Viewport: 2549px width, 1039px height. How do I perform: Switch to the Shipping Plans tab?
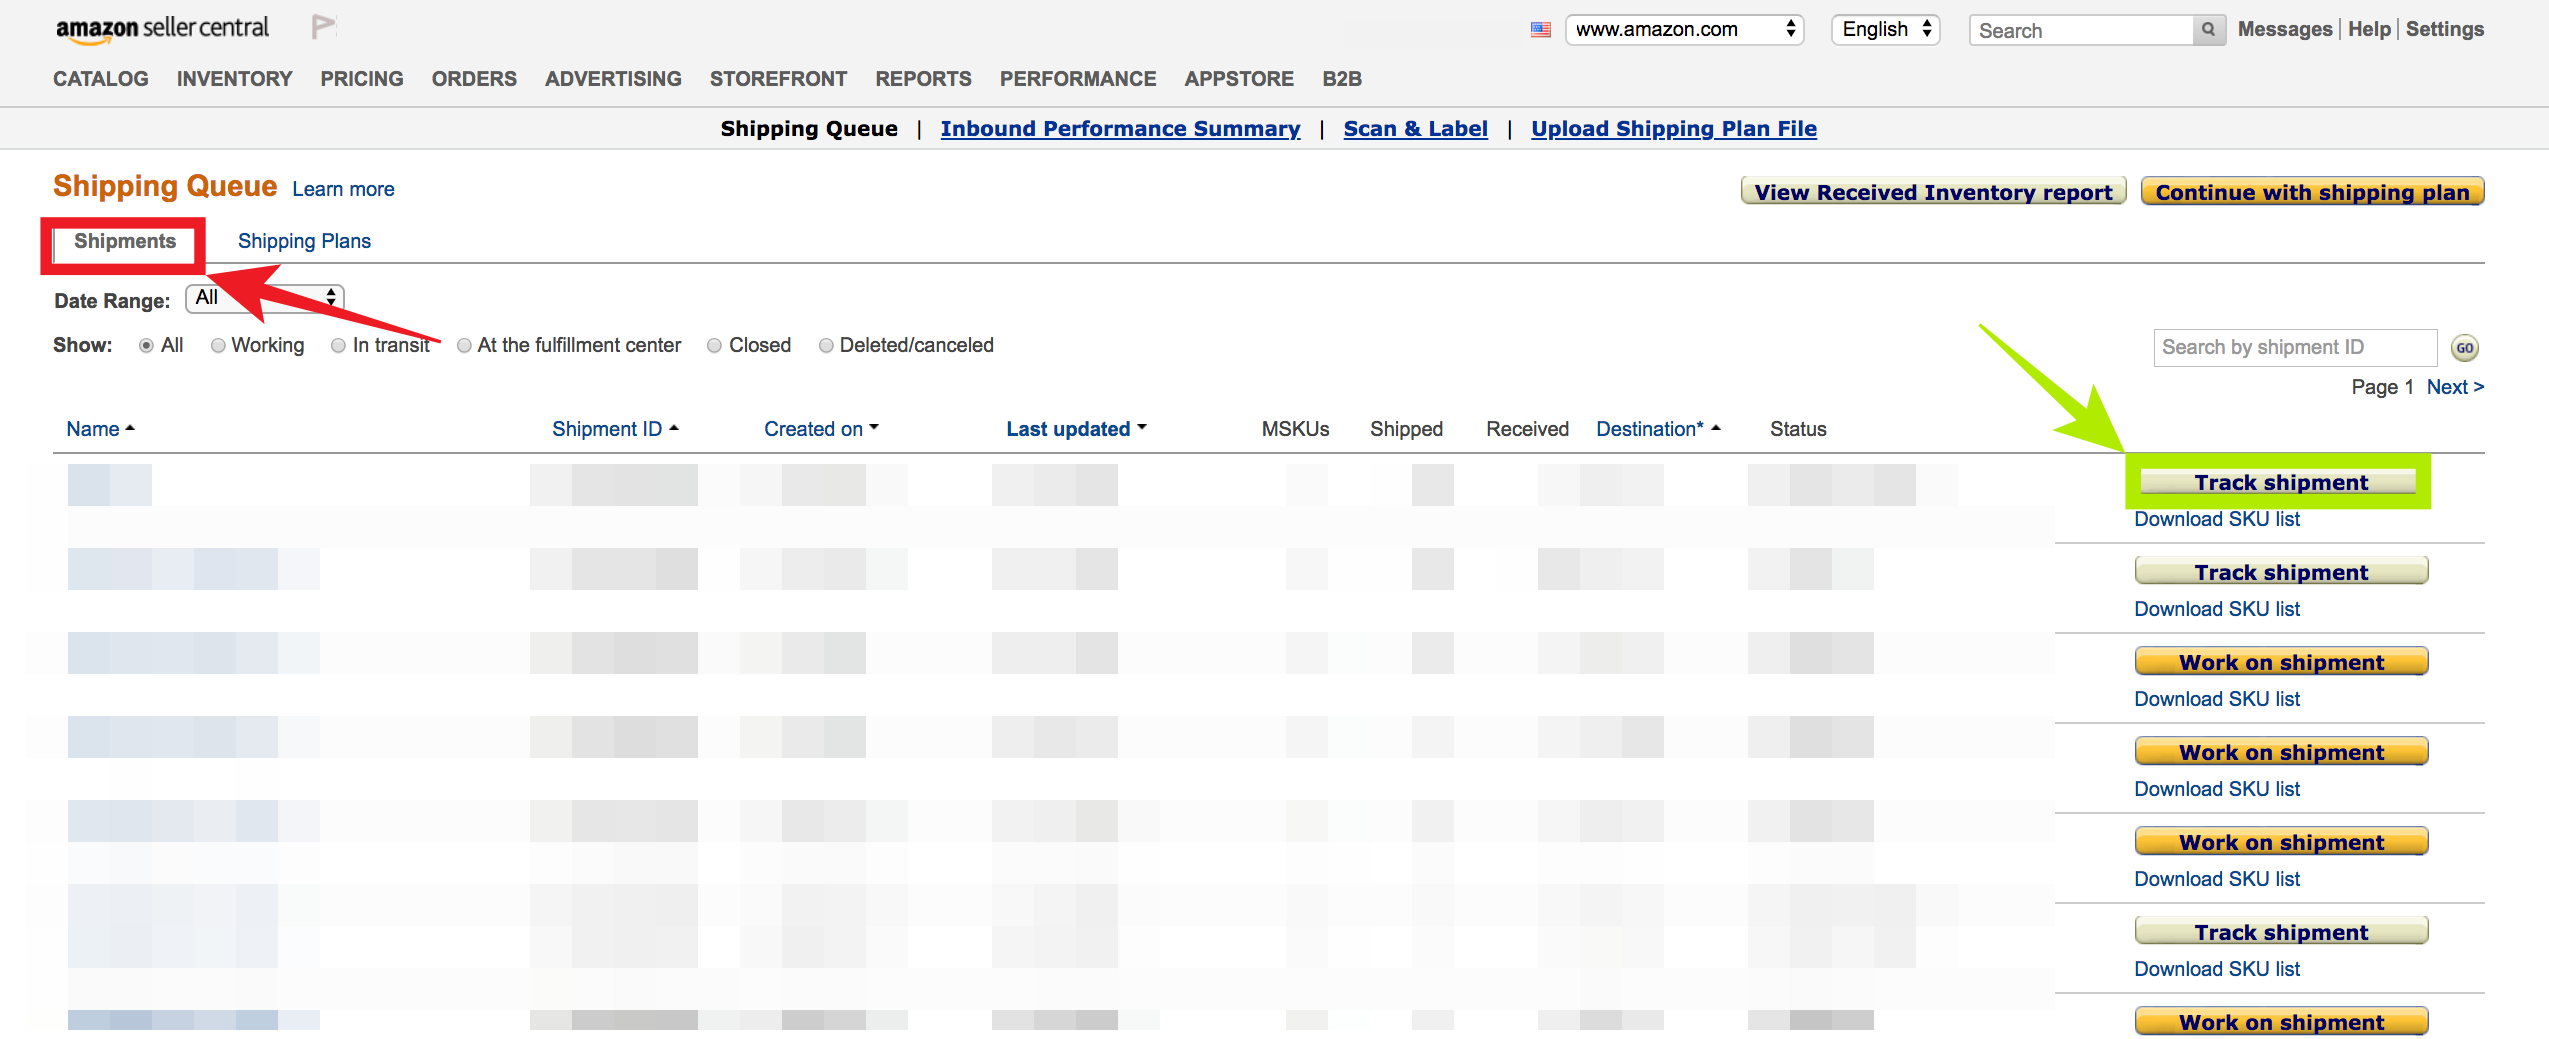[304, 241]
